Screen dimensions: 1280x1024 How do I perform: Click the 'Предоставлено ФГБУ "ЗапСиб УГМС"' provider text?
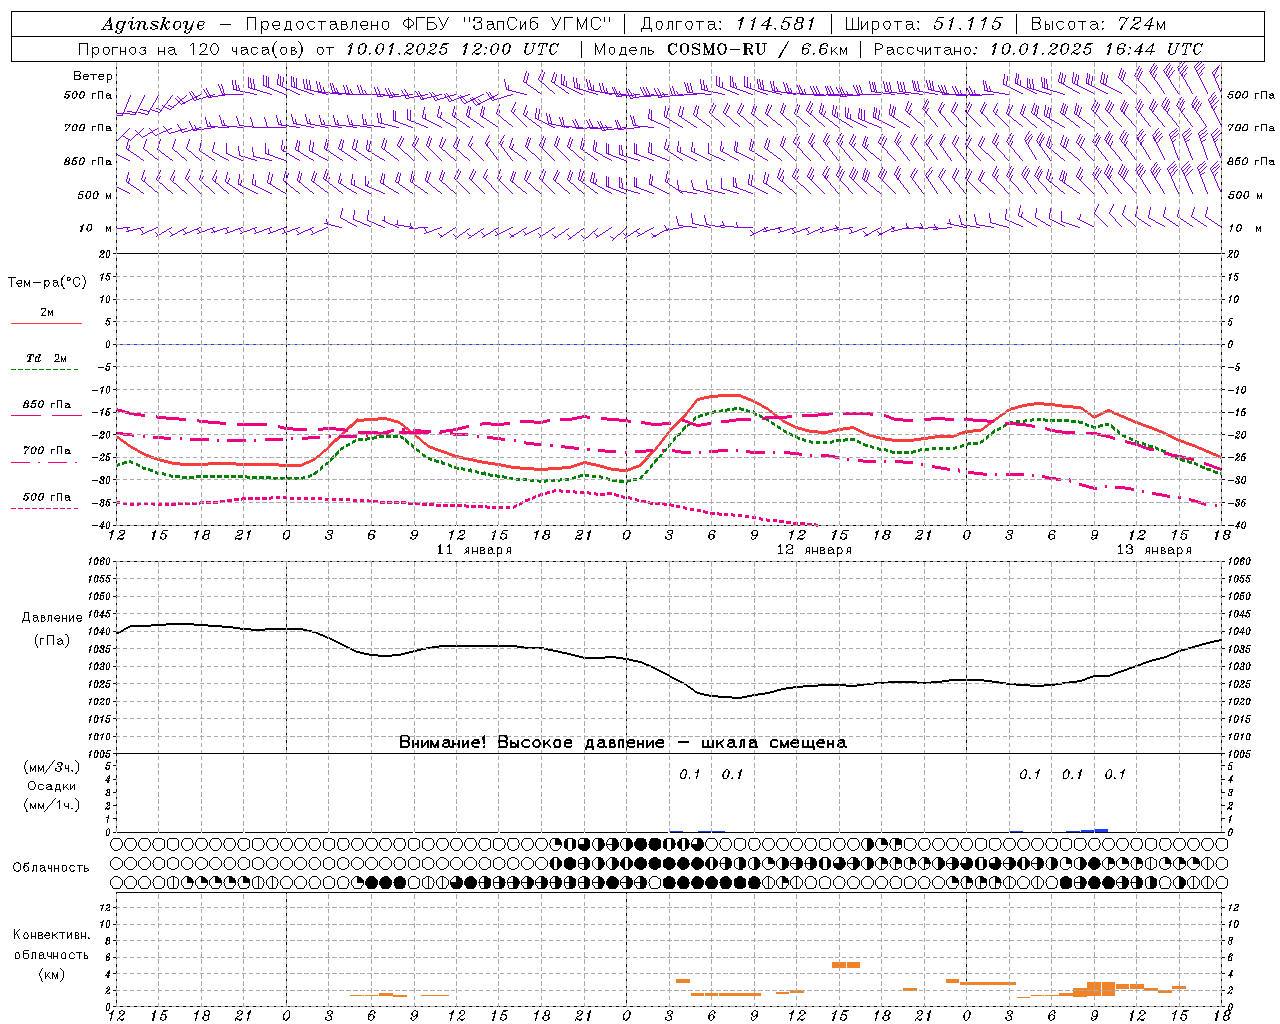coord(428,24)
